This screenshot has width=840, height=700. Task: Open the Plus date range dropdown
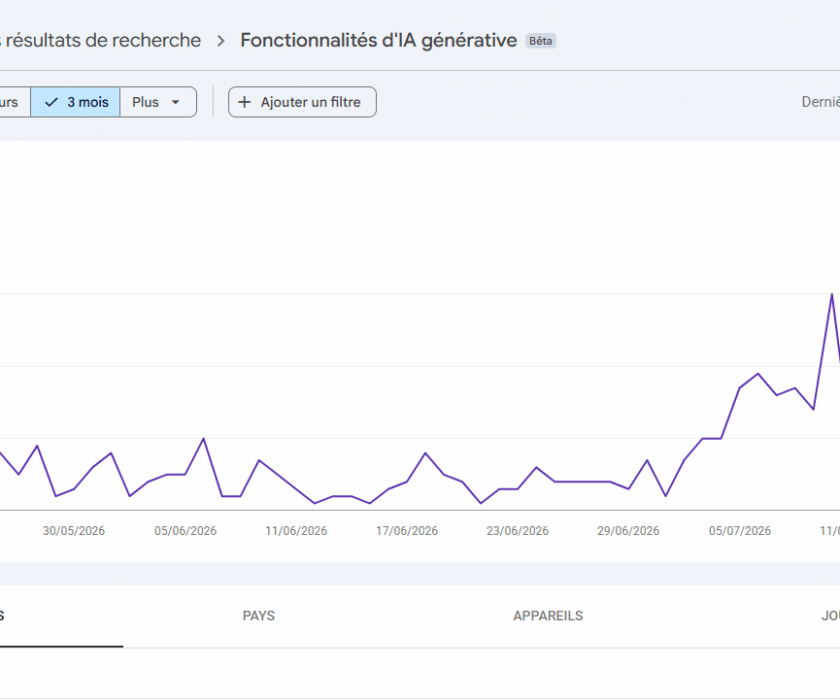pyautogui.click(x=158, y=102)
